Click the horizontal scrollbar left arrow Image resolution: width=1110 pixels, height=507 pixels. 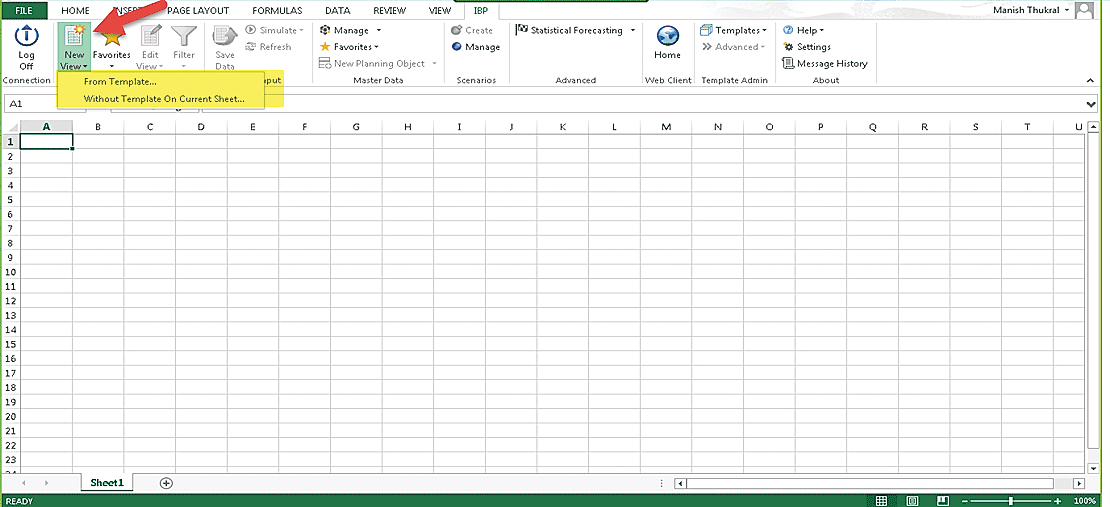pos(680,484)
